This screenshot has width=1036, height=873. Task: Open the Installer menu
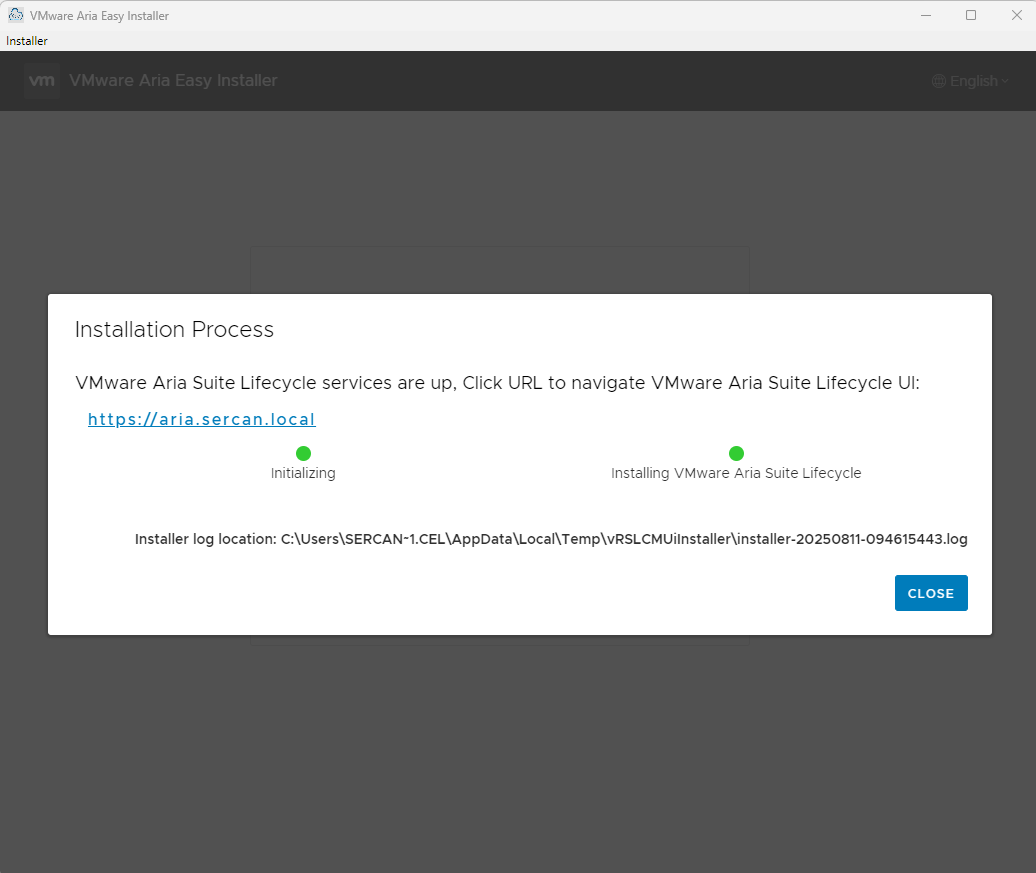27,41
